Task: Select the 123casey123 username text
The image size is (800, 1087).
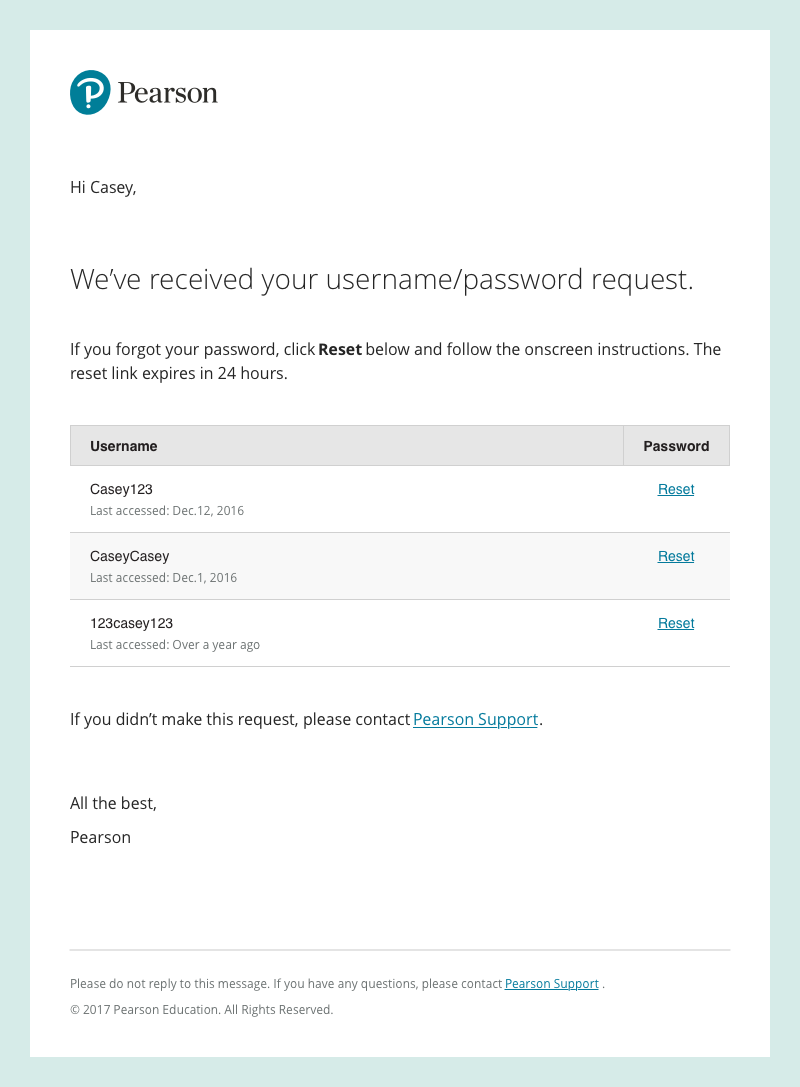Action: pyautogui.click(x=131, y=623)
